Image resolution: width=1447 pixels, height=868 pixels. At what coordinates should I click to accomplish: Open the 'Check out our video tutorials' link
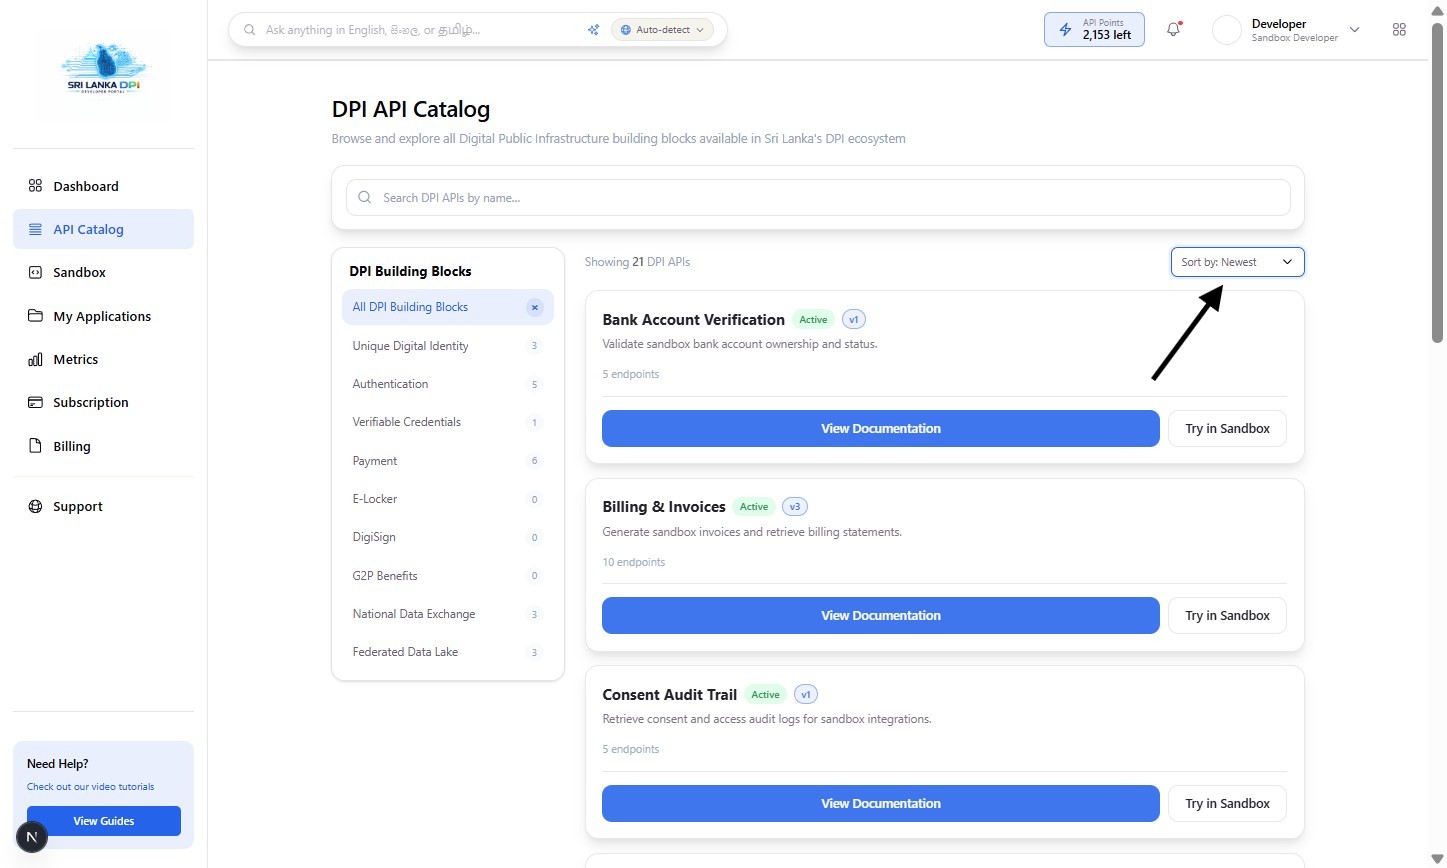[91, 787]
